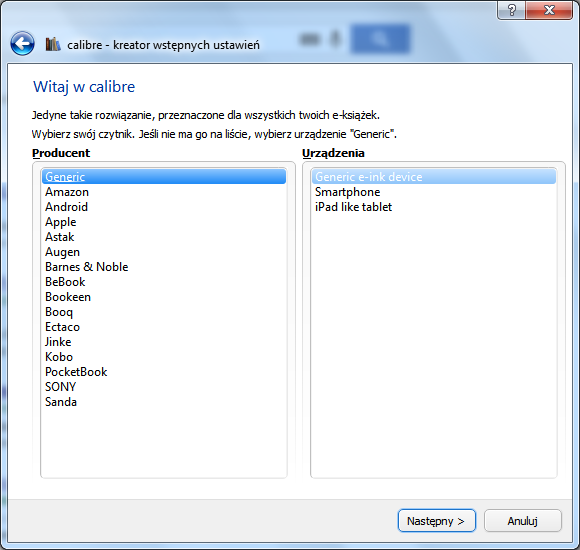
Task: Select Ectaco manufacturer
Action: pos(164,327)
